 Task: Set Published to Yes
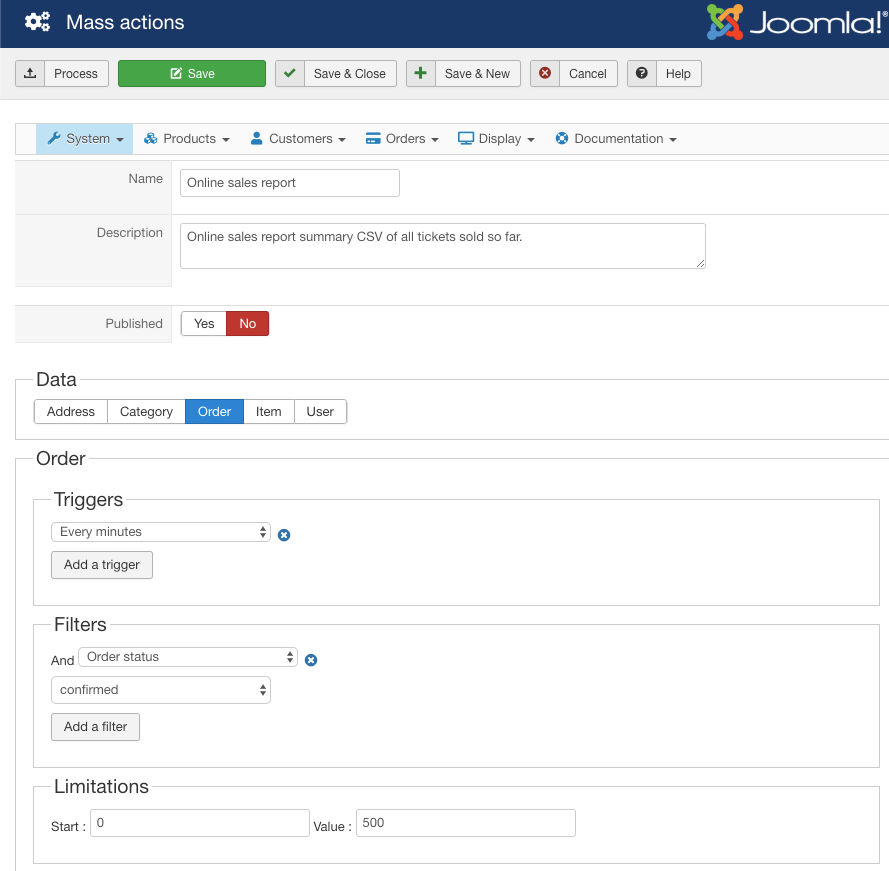[204, 324]
